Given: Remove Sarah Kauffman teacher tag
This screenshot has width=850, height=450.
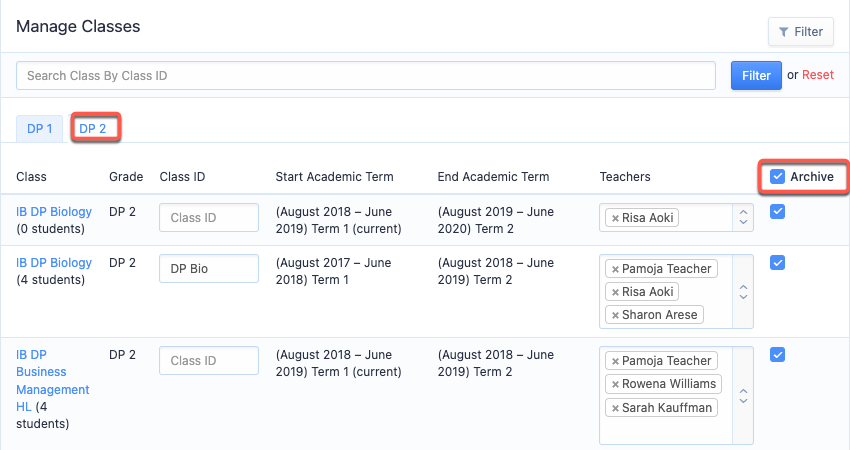Looking at the screenshot, I should 615,408.
